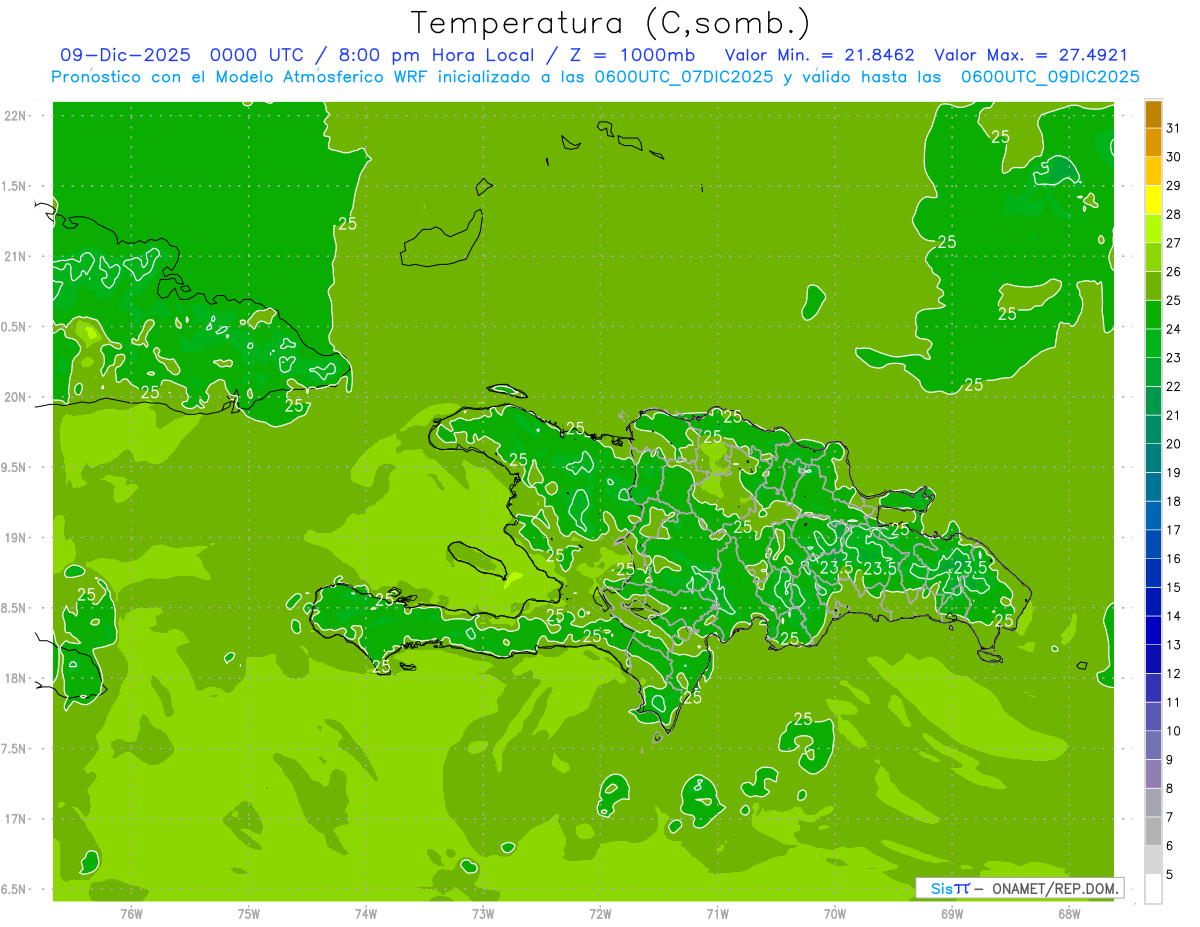Click the "68W" longitude axis label
Image resolution: width=1200 pixels, height=927 pixels.
[1069, 914]
